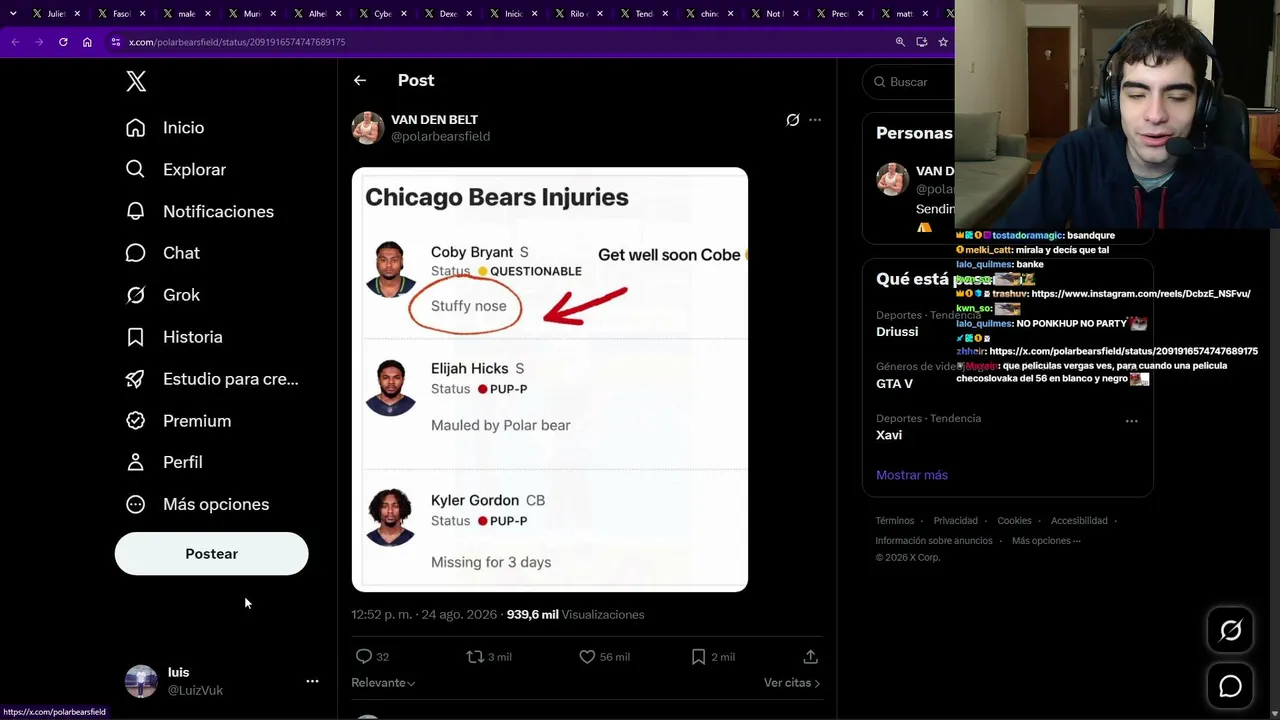Open Grok from the sidebar
Screen dimensions: 1280x720
pos(163,296)
